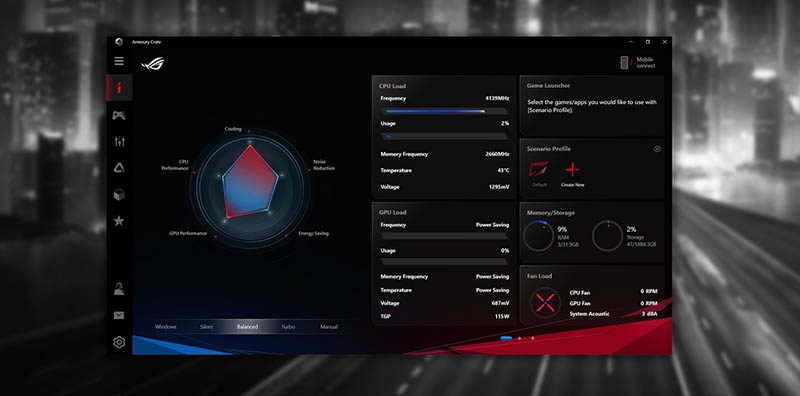Click the GPU Load panel title

(392, 212)
